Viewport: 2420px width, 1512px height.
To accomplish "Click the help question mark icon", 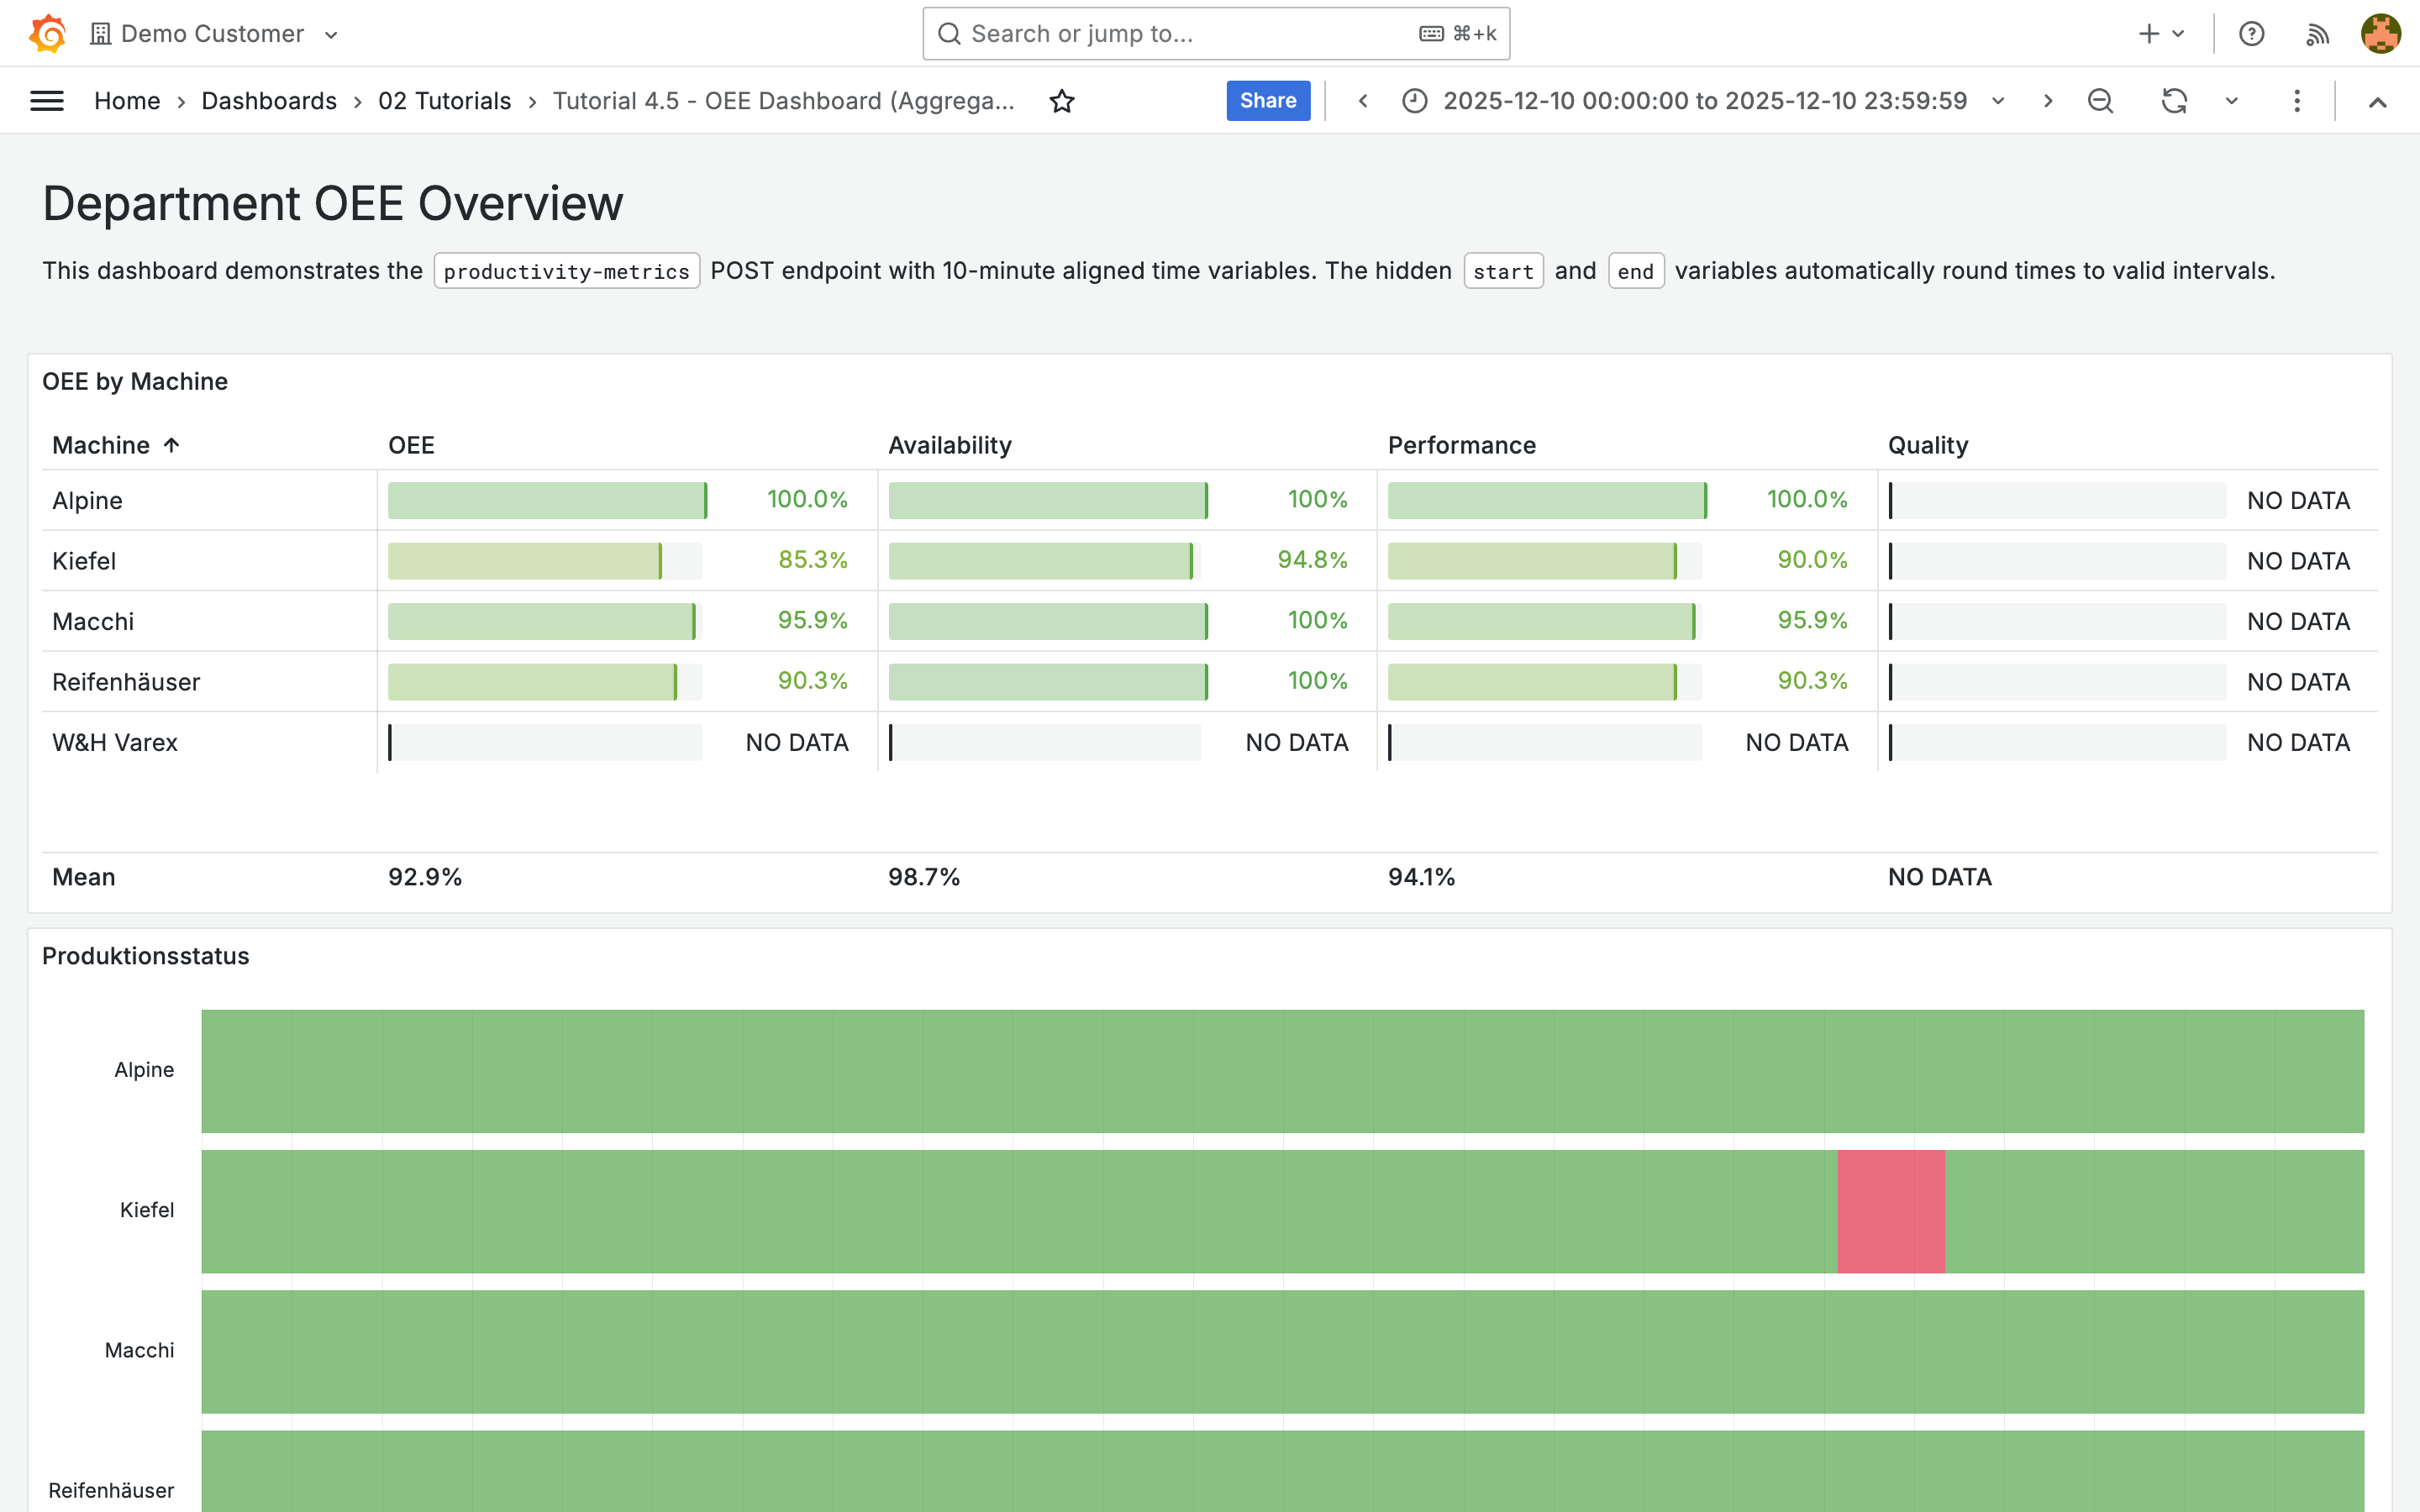I will point(2251,34).
